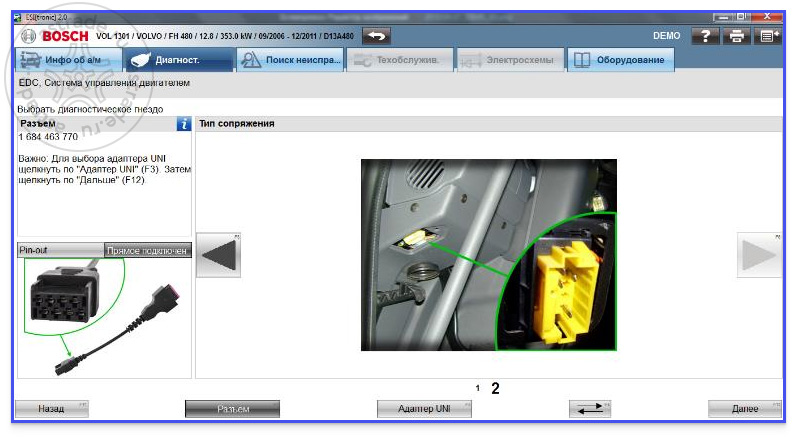799x437 pixels.
Task: Switch to the Pin-out tab
Action: point(61,250)
